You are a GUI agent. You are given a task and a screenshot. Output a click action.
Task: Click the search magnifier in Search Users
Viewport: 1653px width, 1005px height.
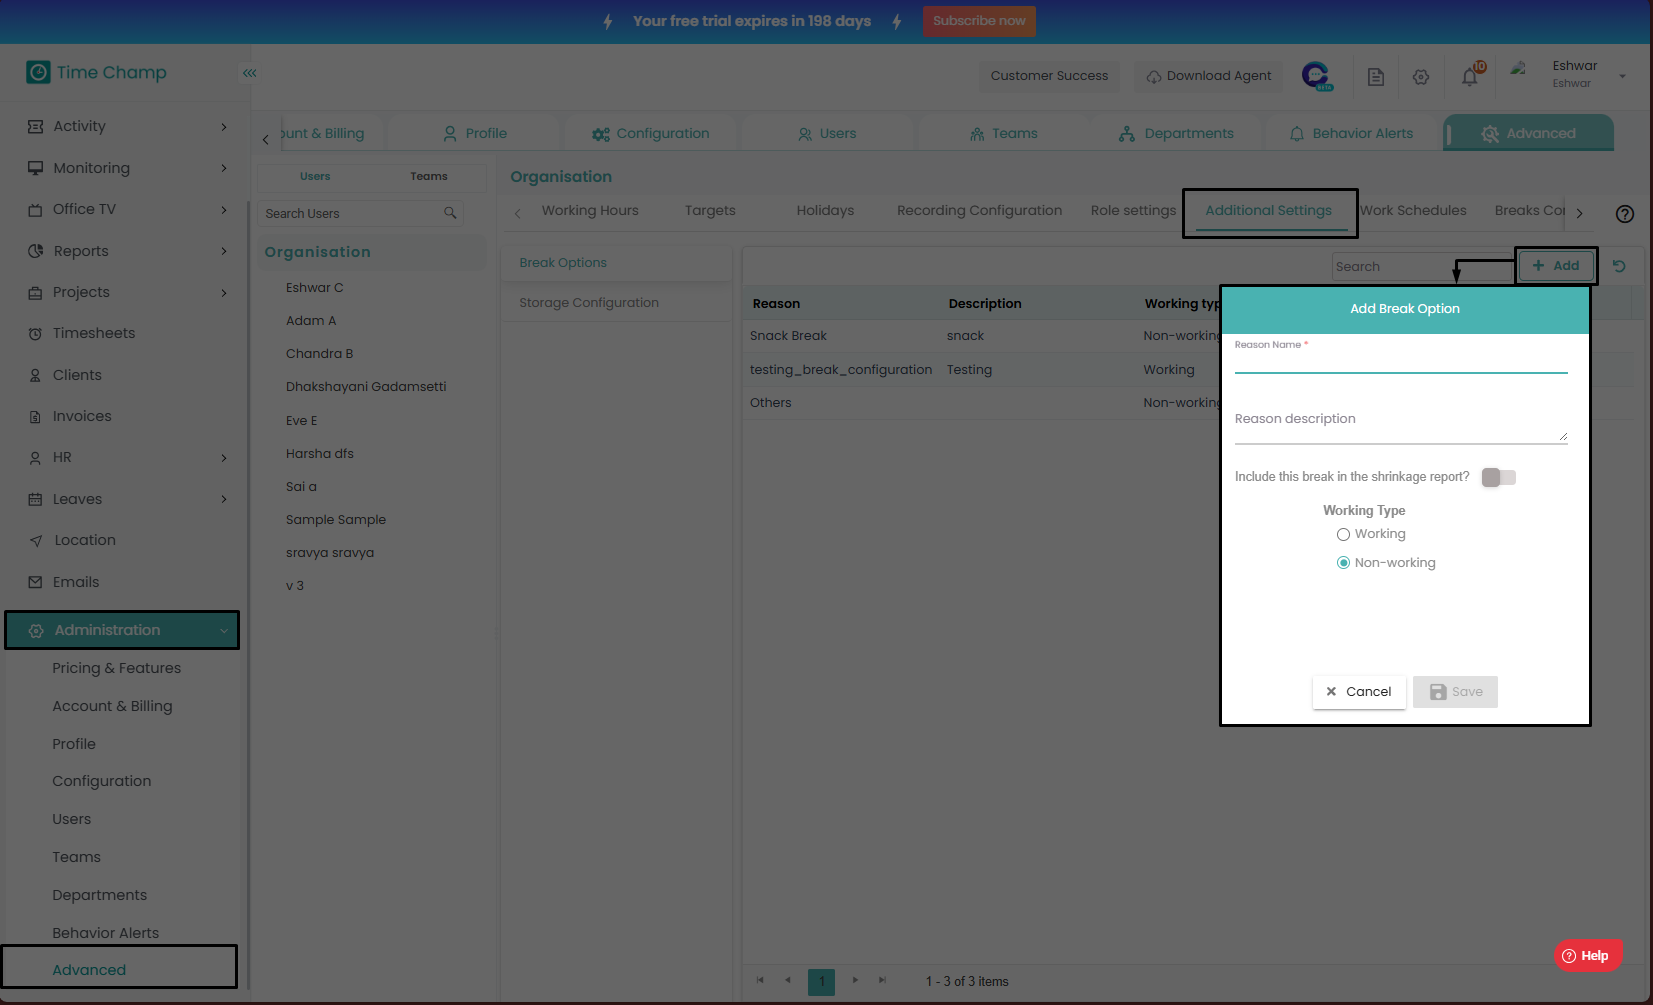450,213
